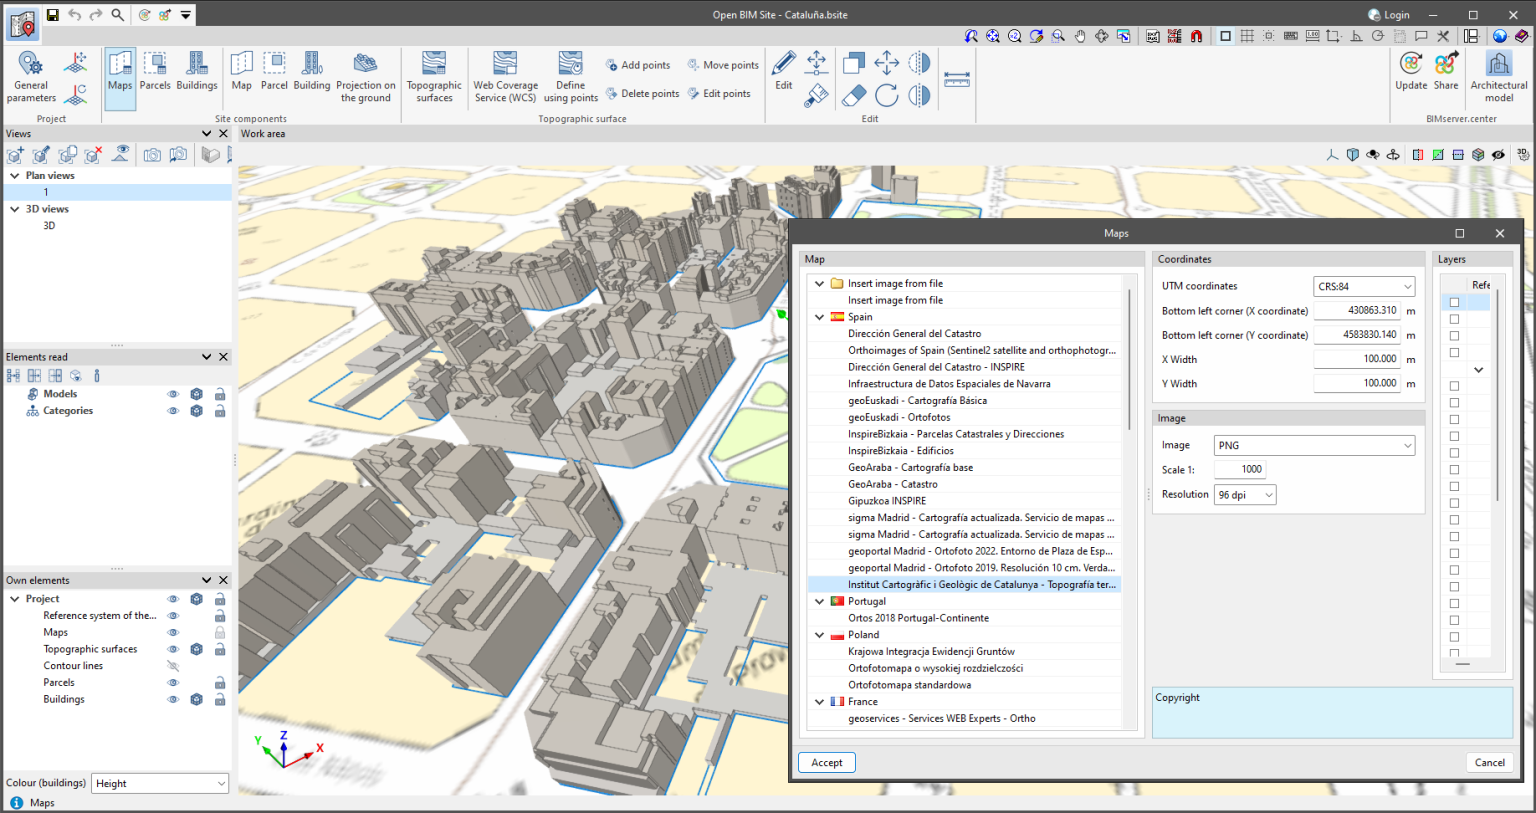Toggle visibility eye for Models

(x=173, y=394)
